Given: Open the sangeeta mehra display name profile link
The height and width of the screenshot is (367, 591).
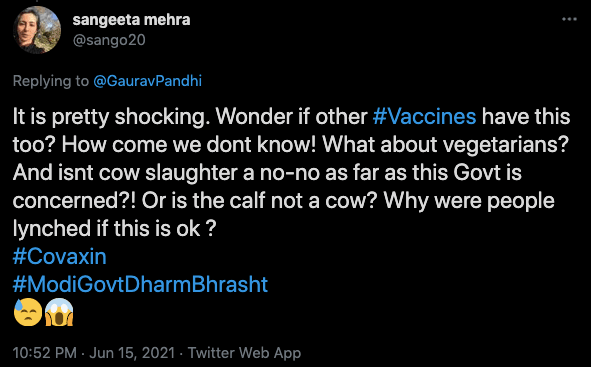Looking at the screenshot, I should point(131,20).
